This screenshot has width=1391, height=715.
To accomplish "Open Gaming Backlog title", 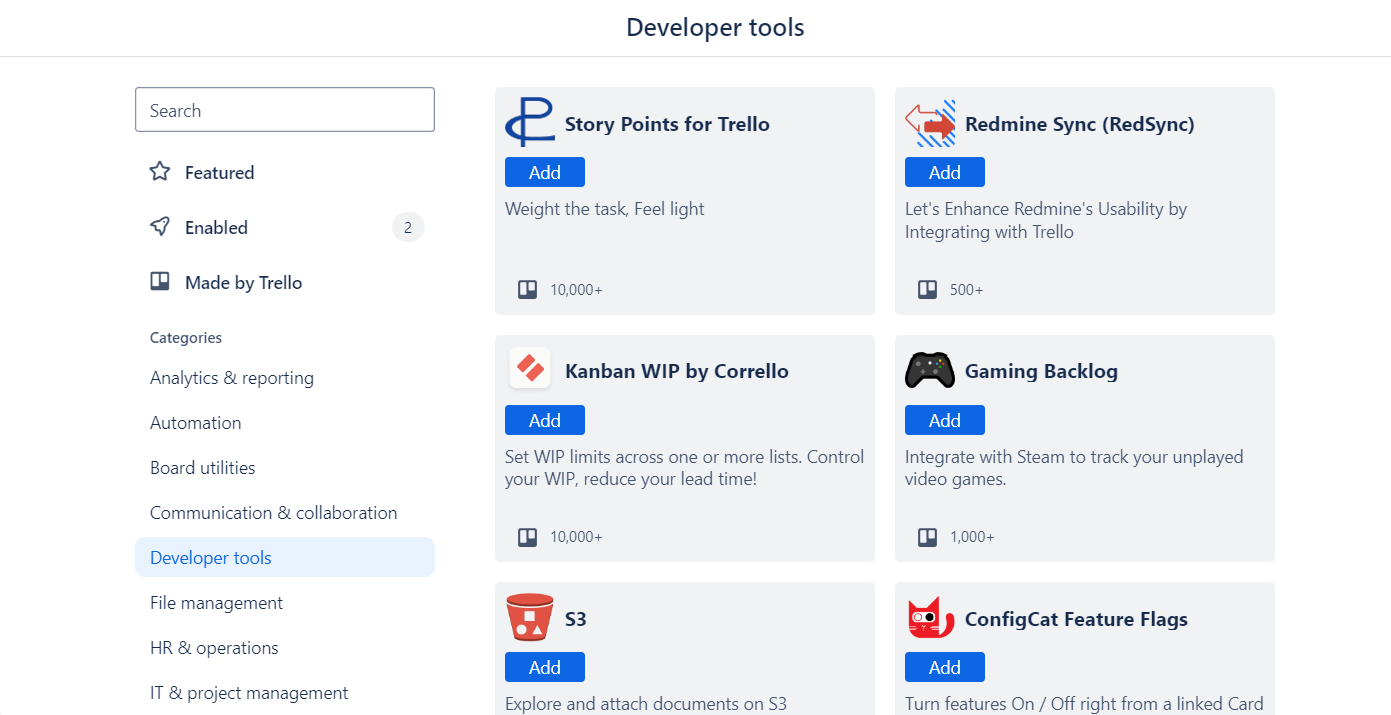I will click(1041, 371).
